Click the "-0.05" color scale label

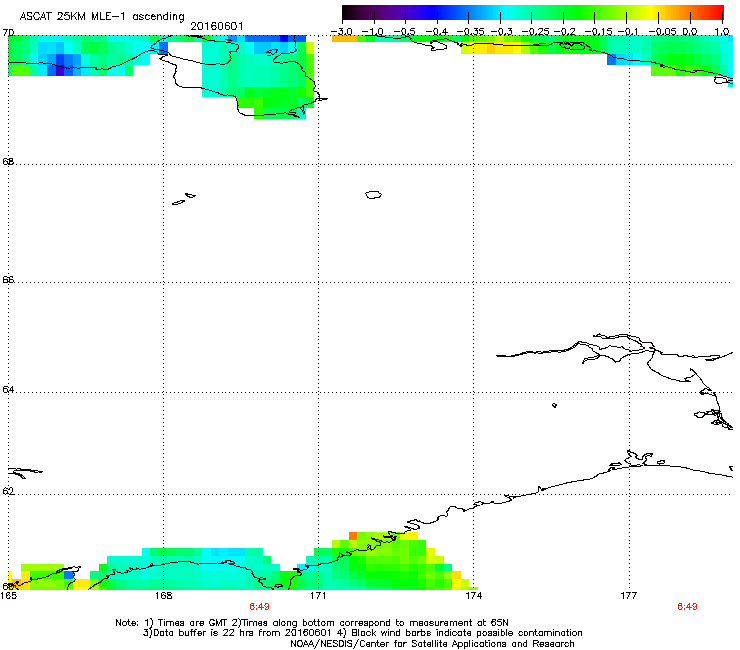pos(663,32)
